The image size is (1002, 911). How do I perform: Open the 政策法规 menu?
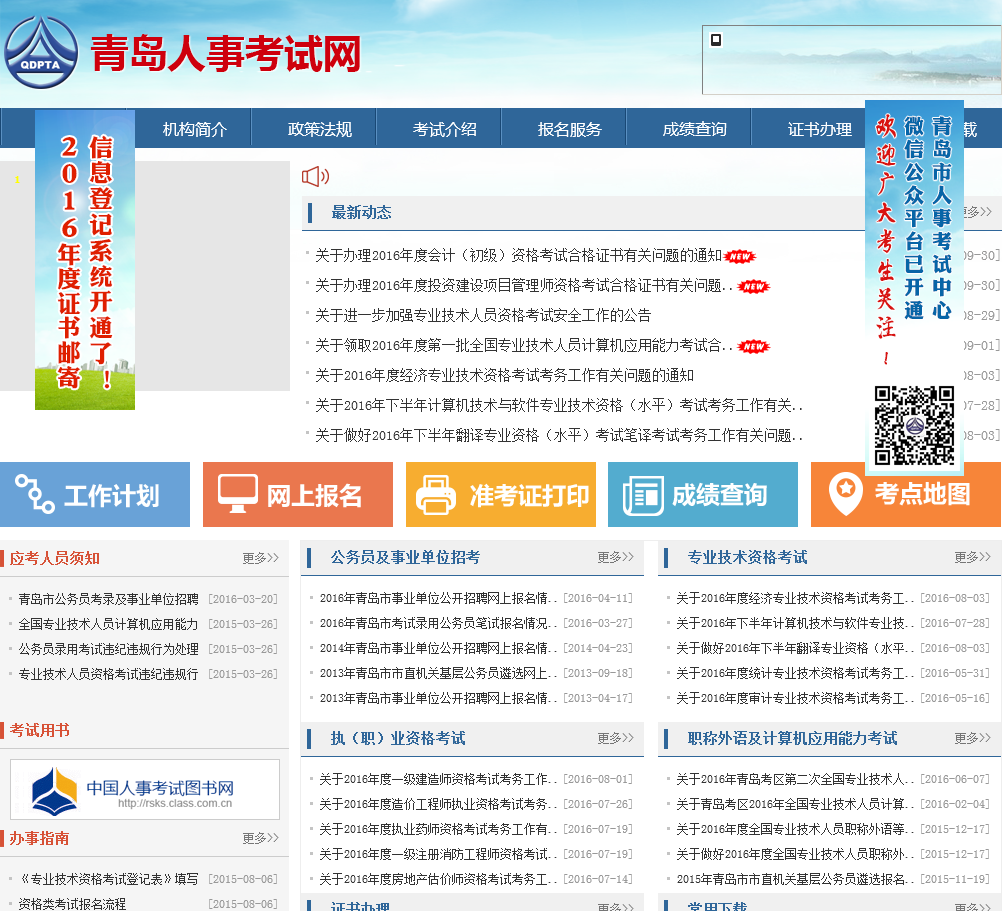(x=320, y=129)
